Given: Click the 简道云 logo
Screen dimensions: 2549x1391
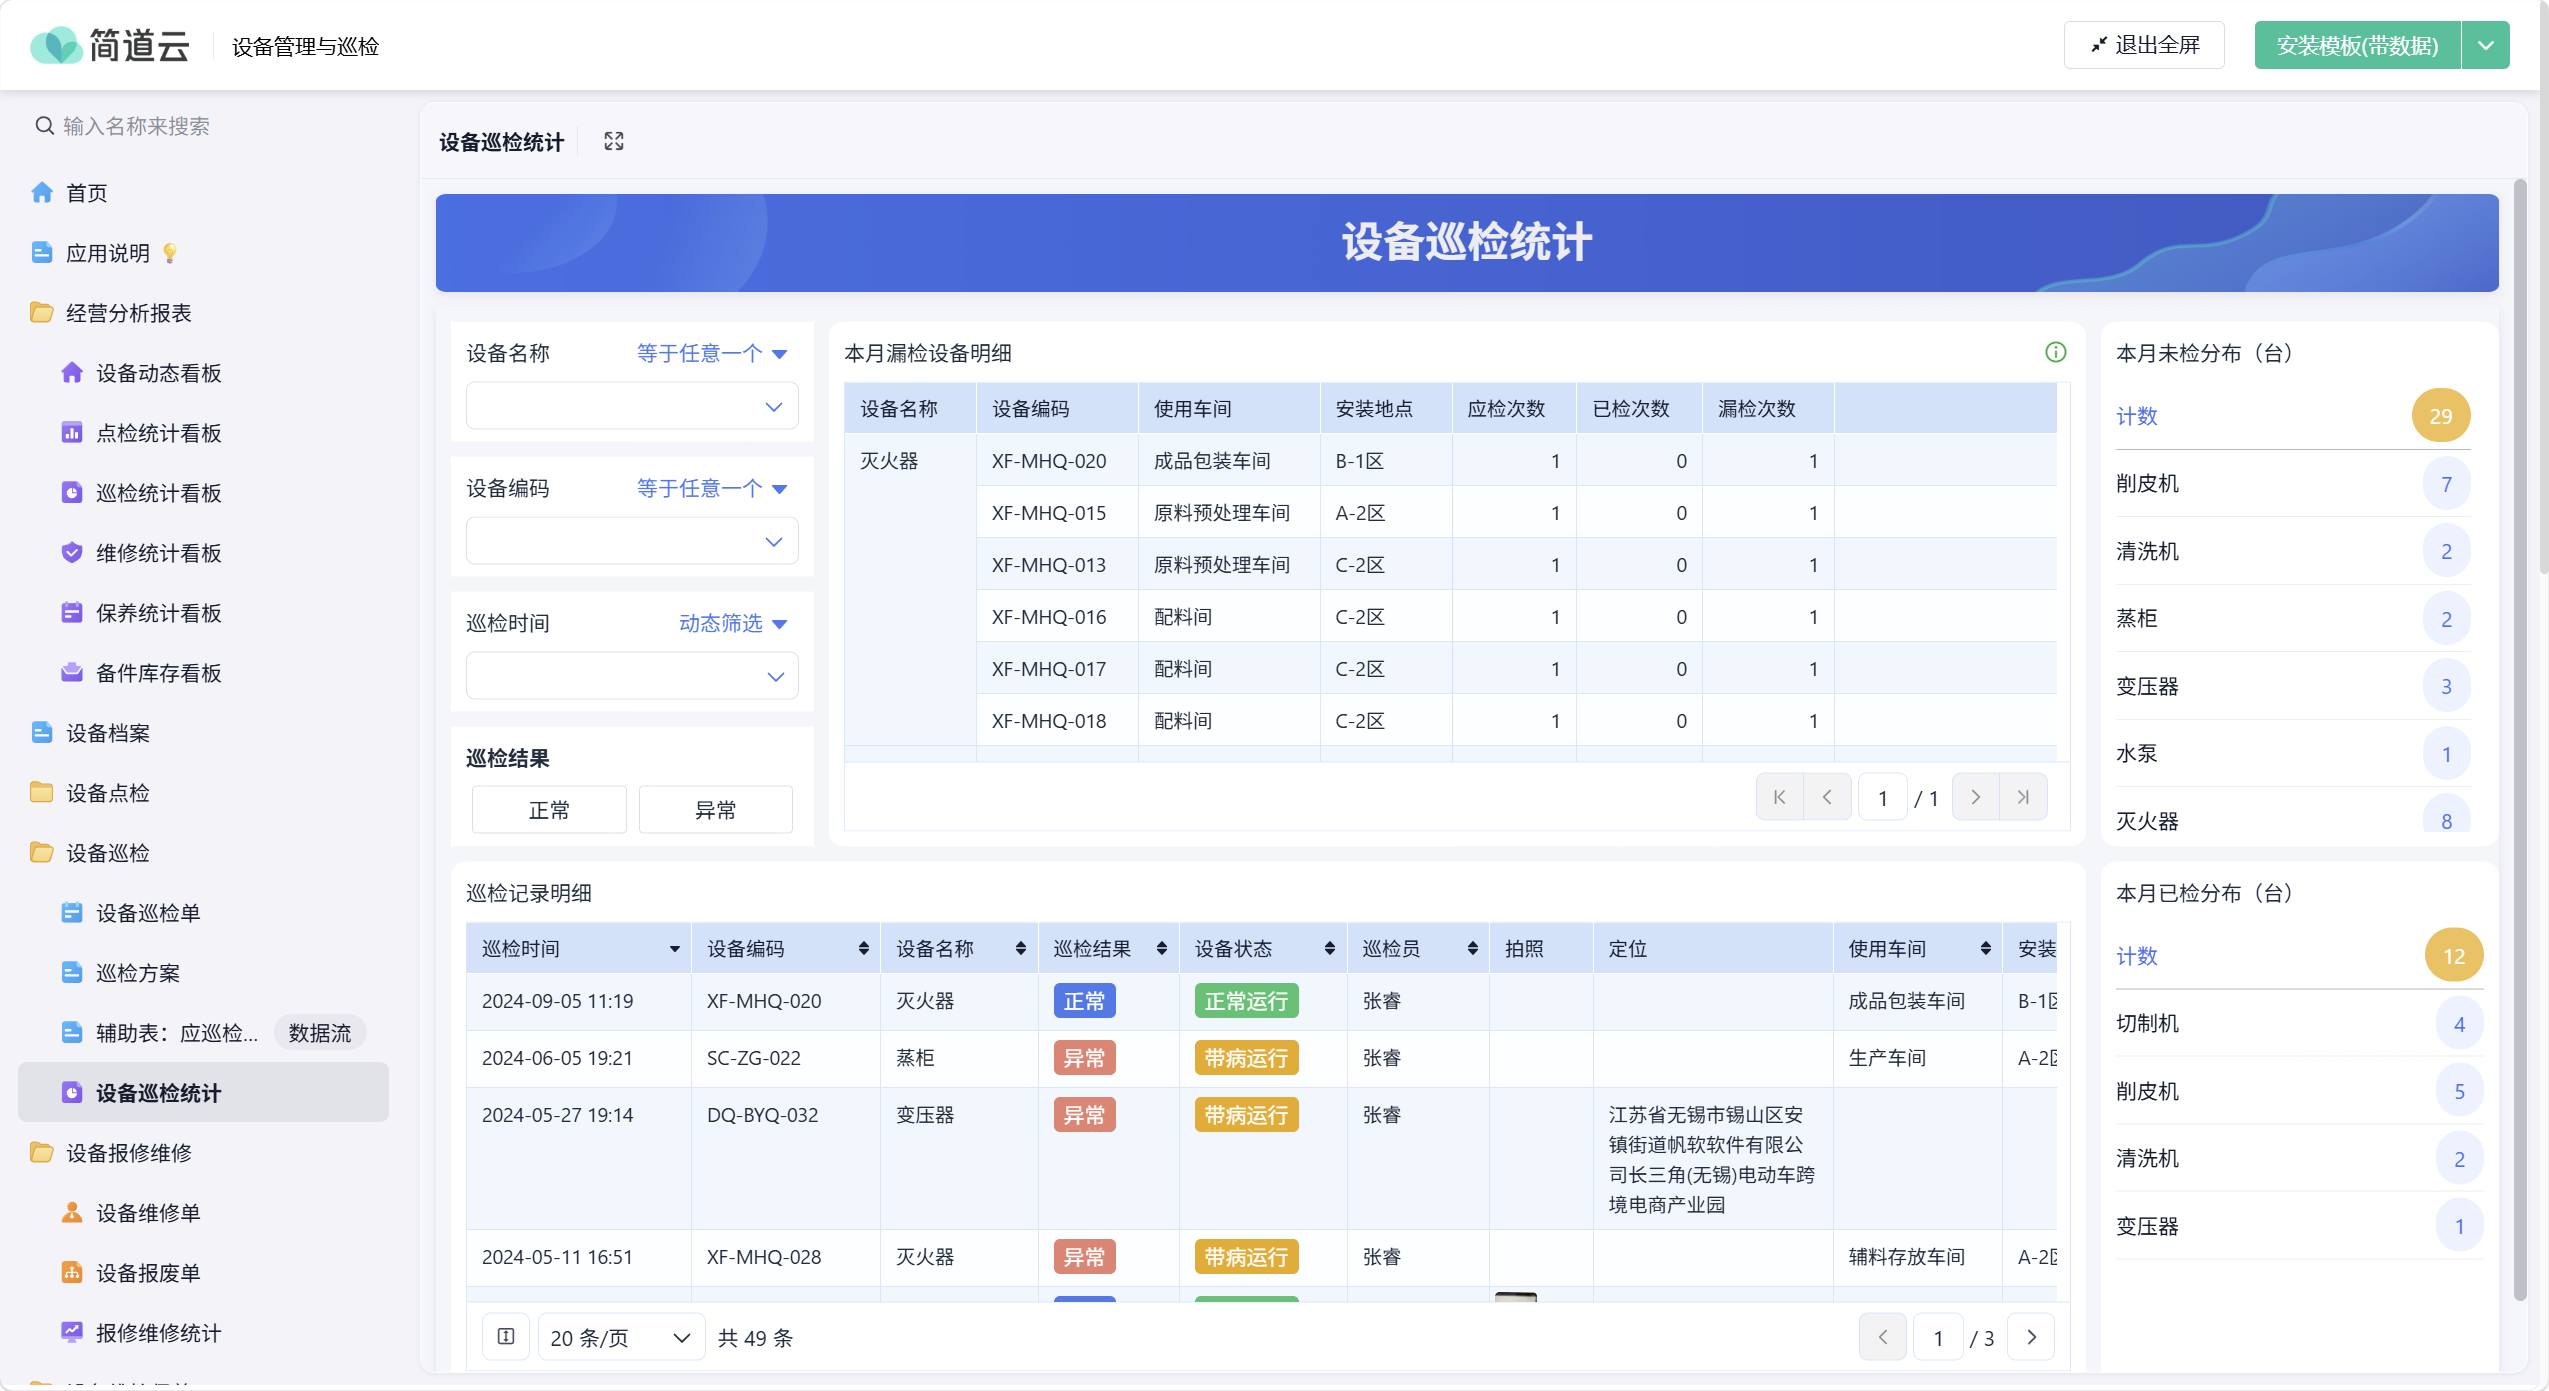Looking at the screenshot, I should [x=110, y=45].
